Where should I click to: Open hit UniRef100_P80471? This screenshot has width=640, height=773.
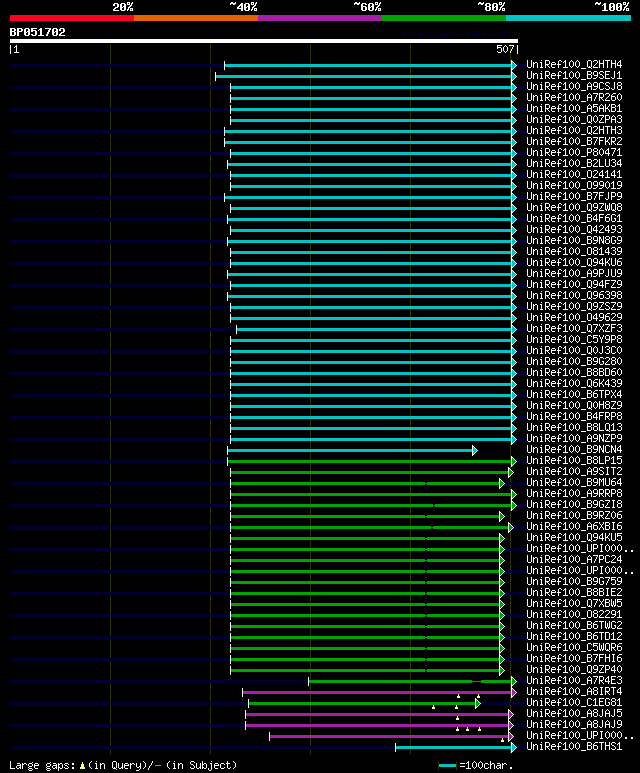pos(574,152)
